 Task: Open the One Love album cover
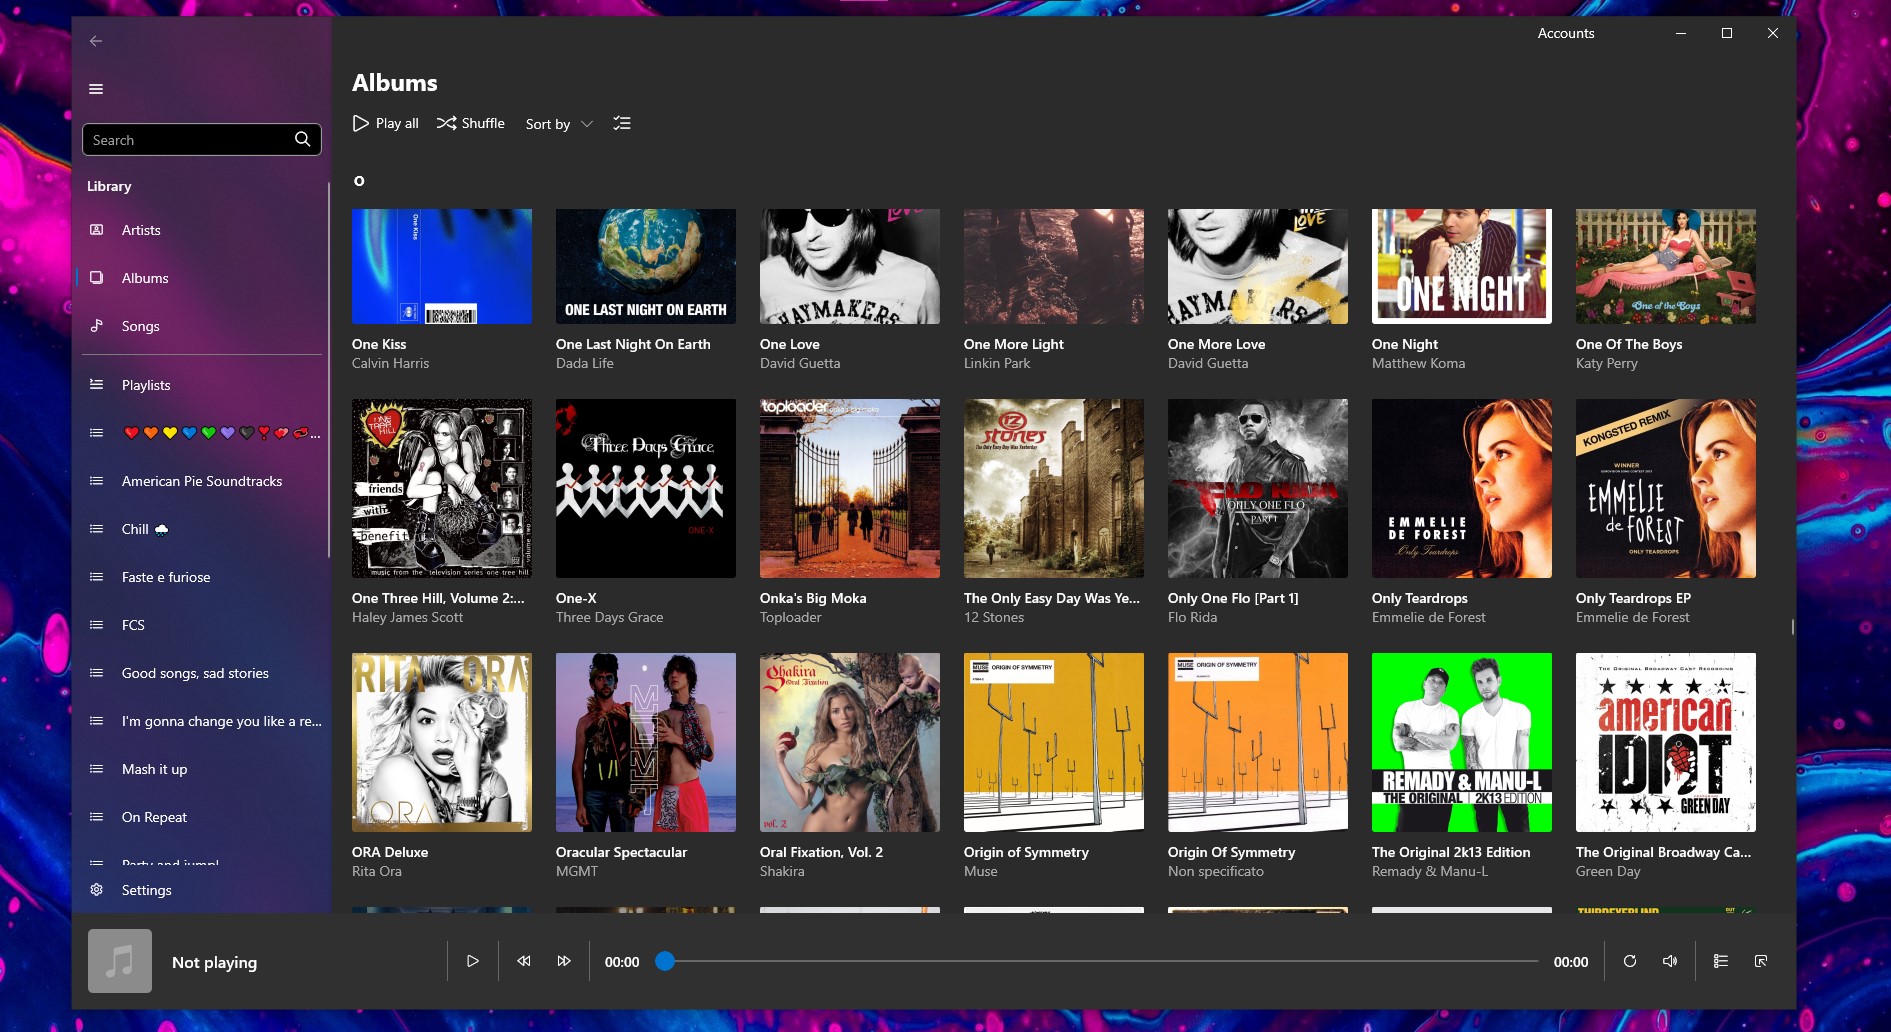850,266
